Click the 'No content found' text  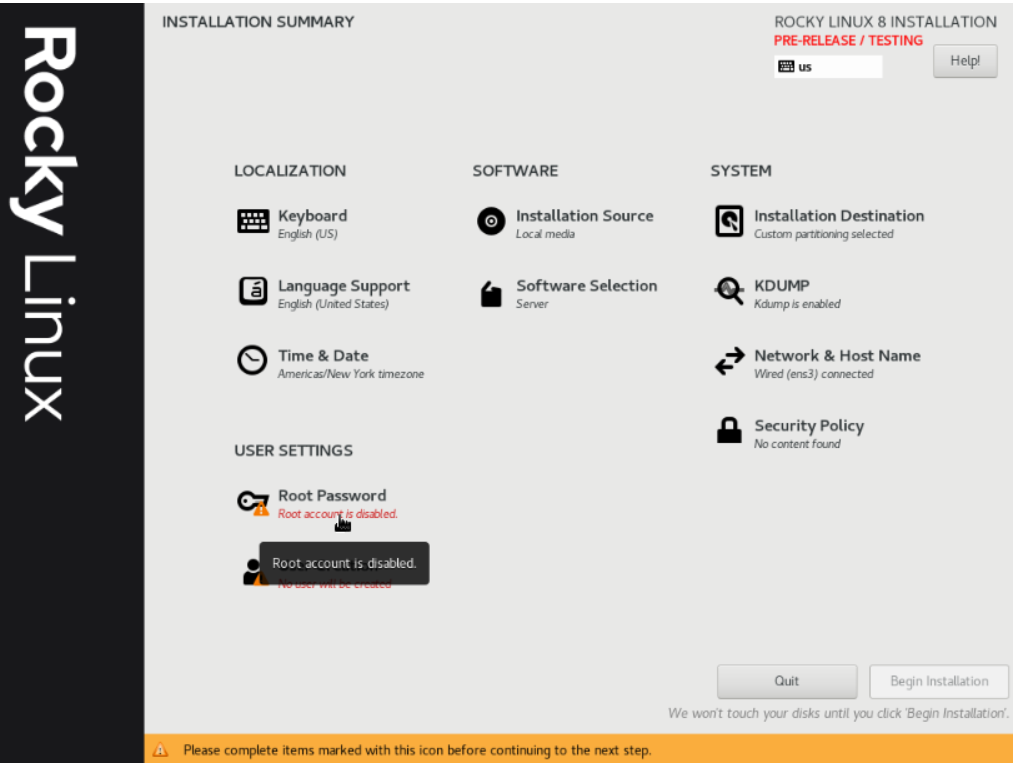tap(796, 444)
